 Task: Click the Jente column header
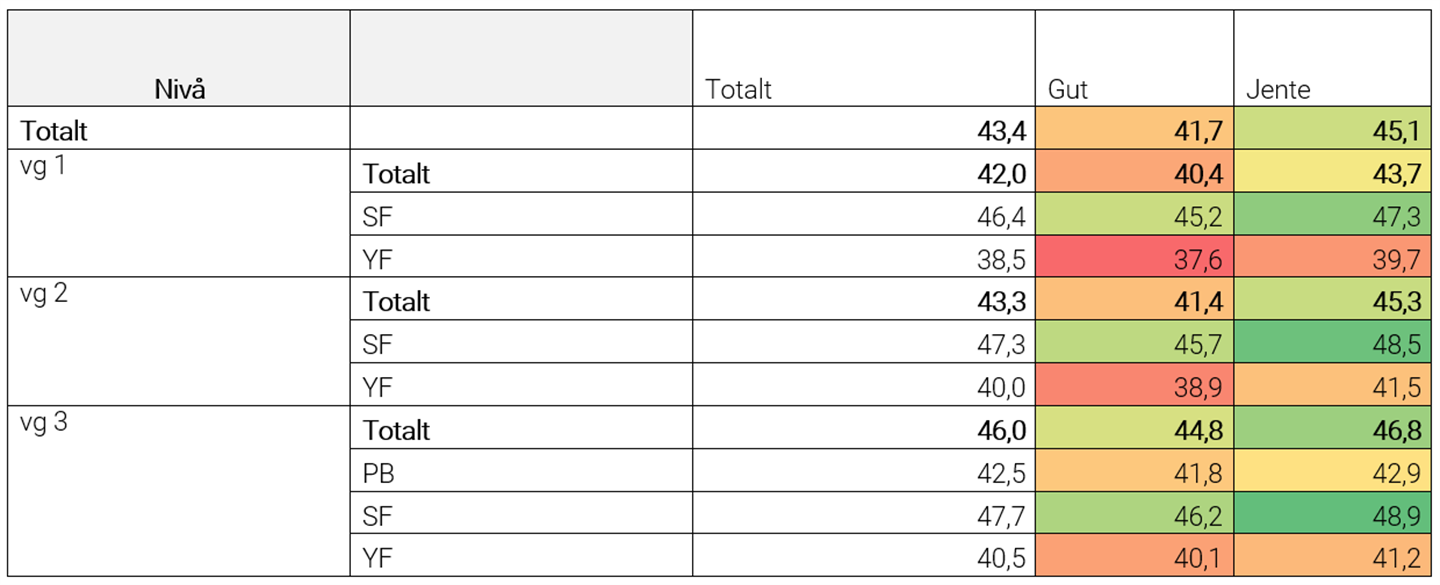[x=1333, y=59]
